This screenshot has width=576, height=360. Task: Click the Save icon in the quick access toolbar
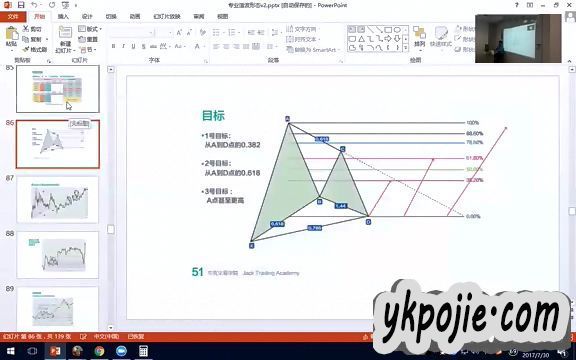21,5
